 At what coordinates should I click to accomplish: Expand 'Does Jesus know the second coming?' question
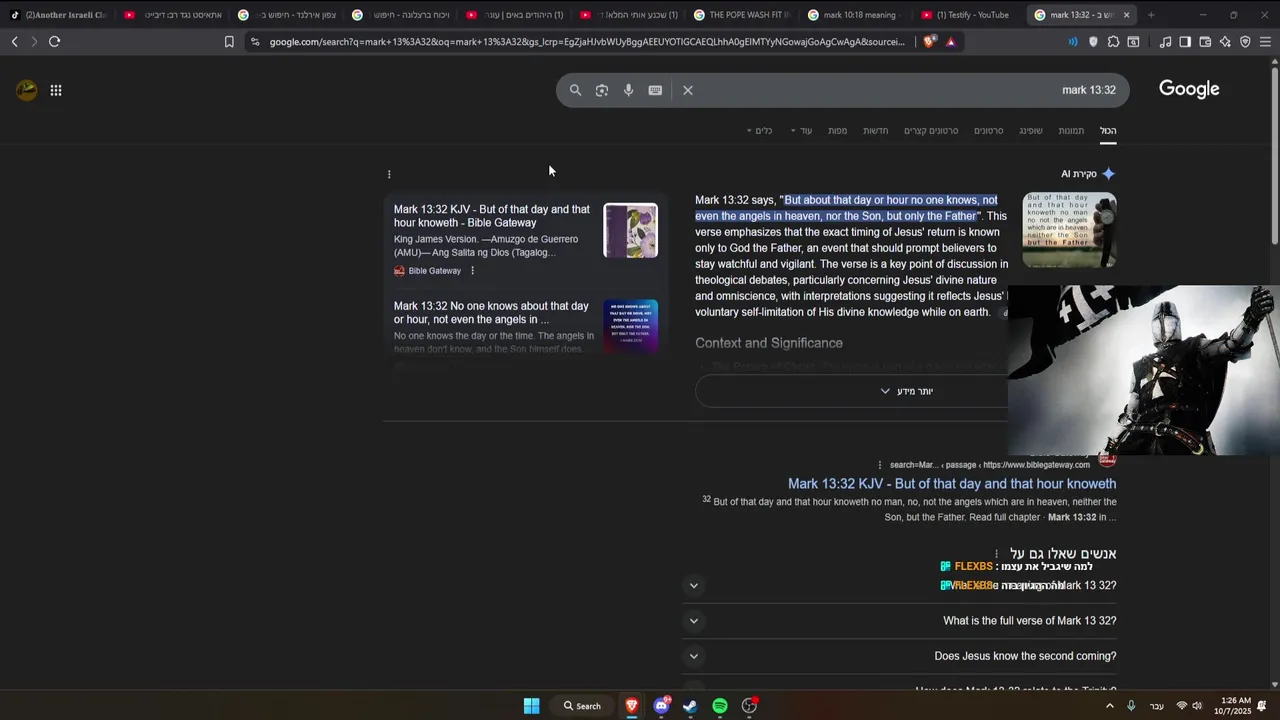(x=899, y=656)
